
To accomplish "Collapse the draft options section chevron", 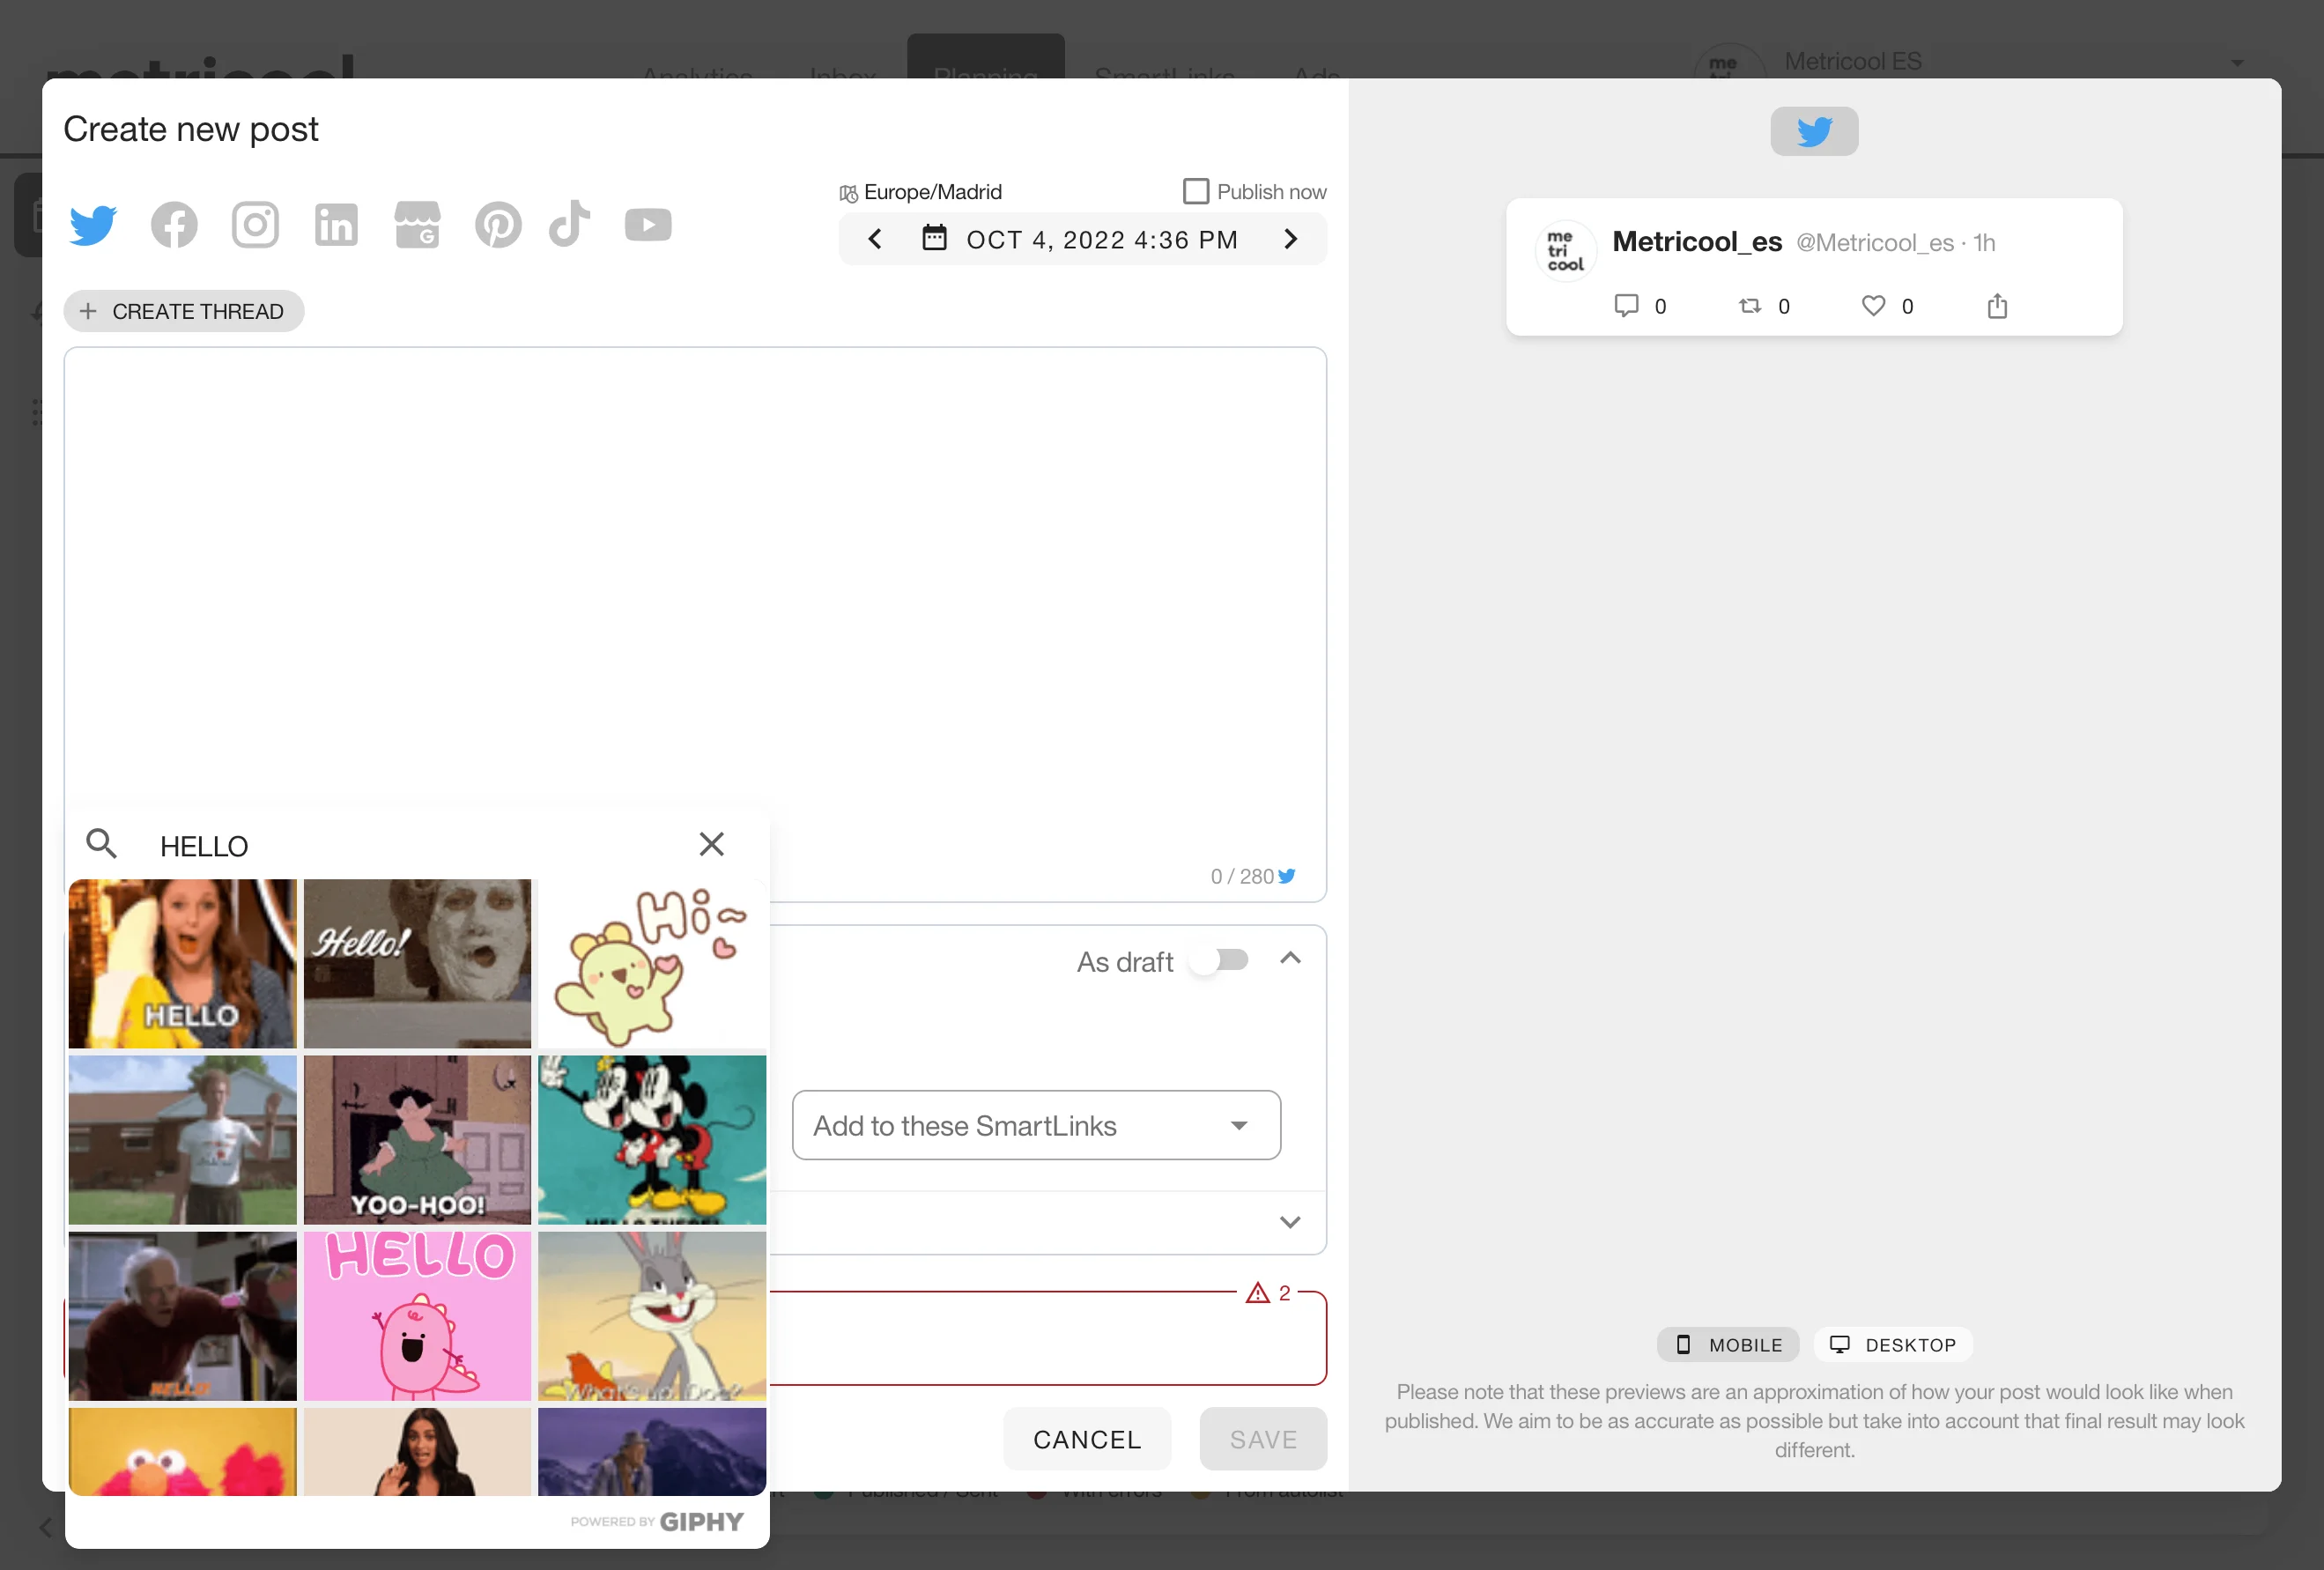I will 1290,959.
